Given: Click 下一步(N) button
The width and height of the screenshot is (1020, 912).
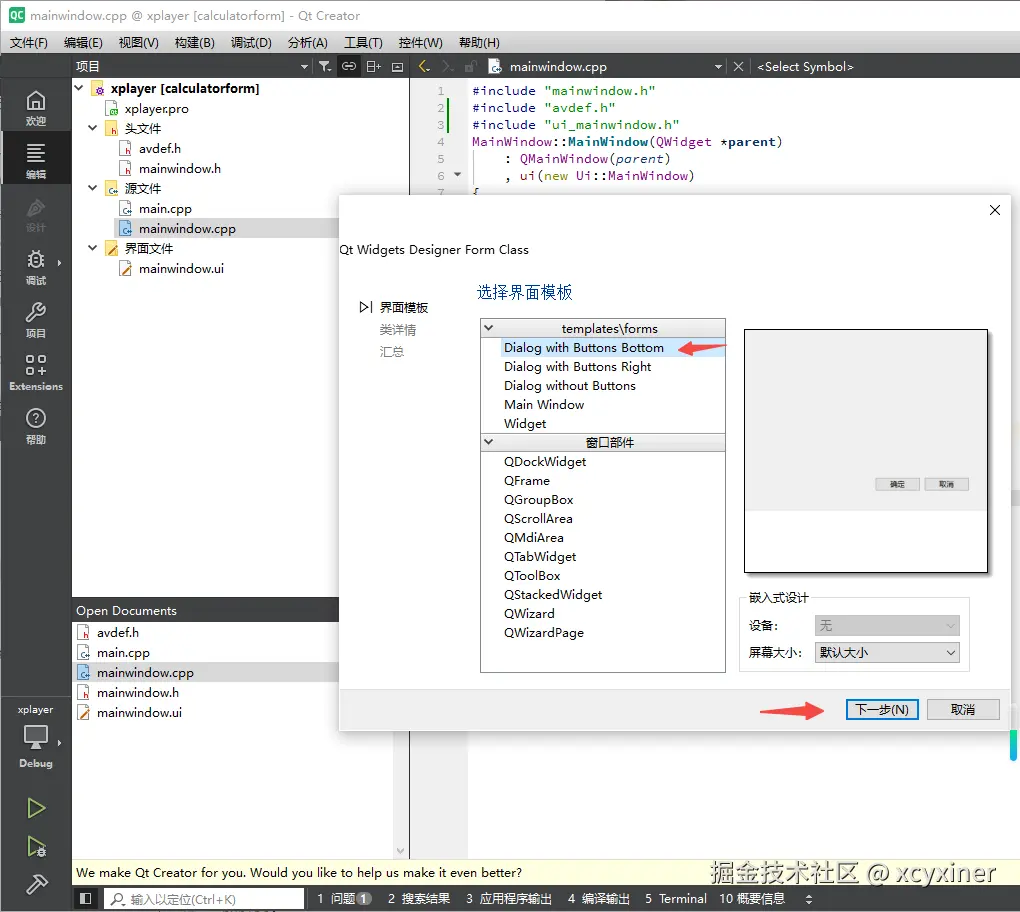Looking at the screenshot, I should point(881,709).
